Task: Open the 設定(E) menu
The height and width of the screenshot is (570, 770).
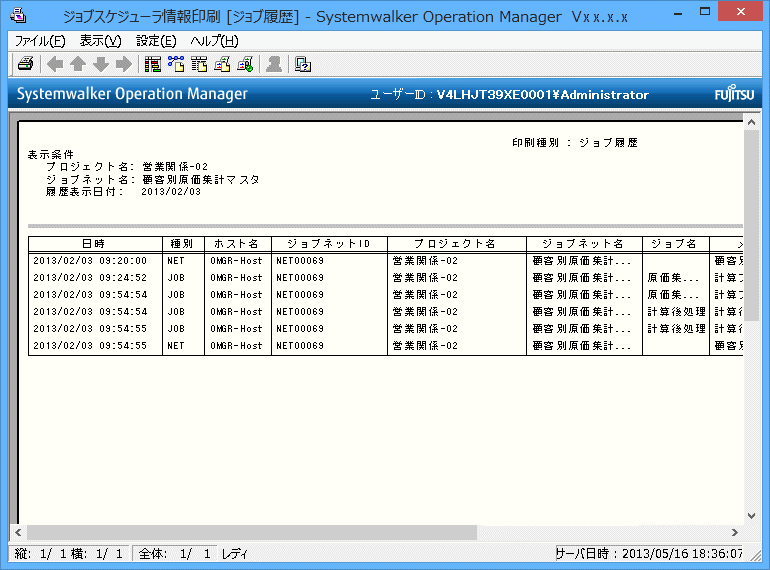Action: 156,41
